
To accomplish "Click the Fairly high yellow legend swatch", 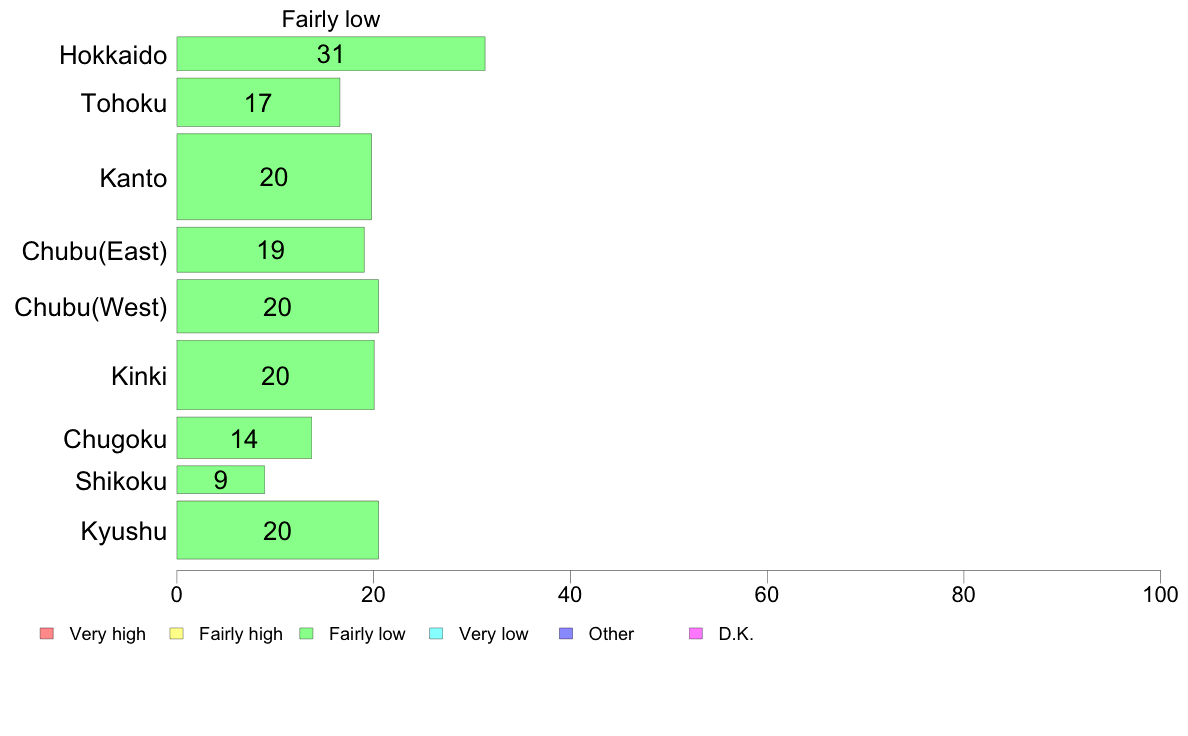I will coord(177,634).
